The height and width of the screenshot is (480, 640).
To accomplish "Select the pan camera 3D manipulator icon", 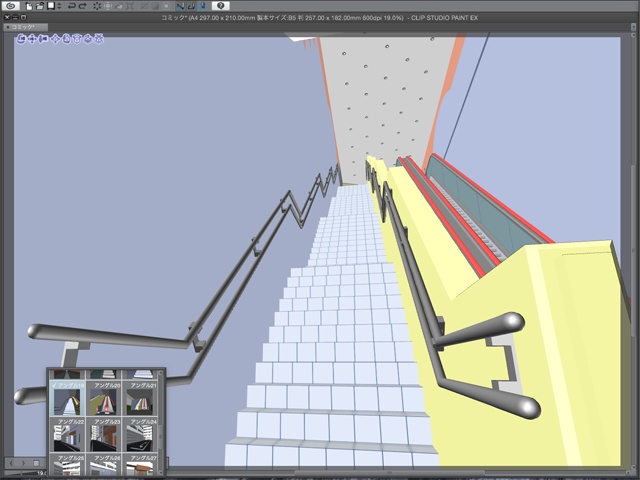I will click(32, 39).
